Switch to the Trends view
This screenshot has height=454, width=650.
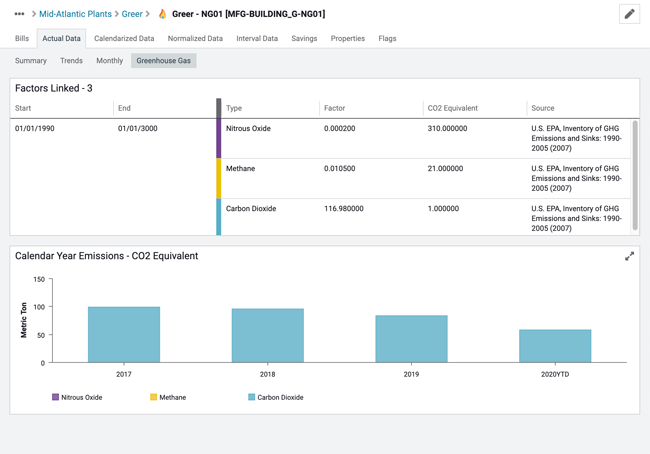point(71,61)
